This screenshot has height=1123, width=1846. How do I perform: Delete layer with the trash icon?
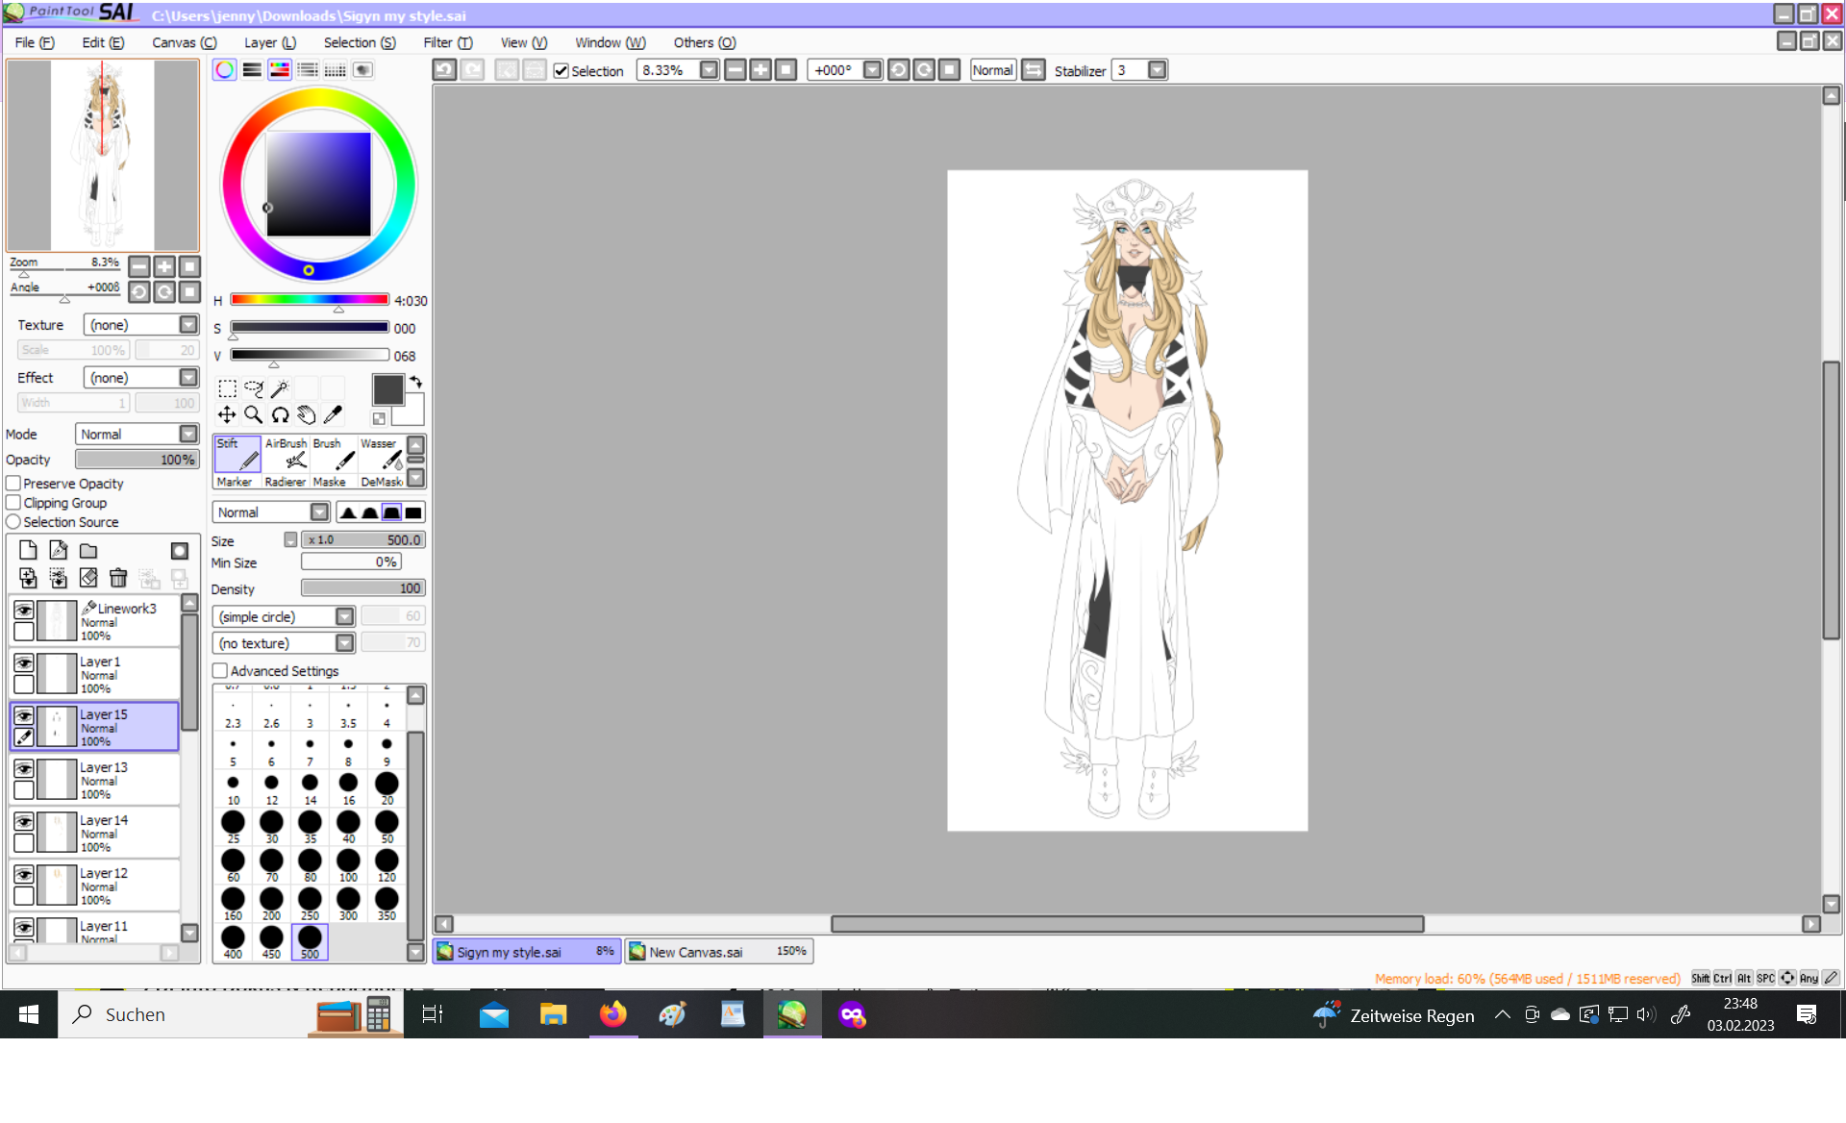(x=118, y=578)
